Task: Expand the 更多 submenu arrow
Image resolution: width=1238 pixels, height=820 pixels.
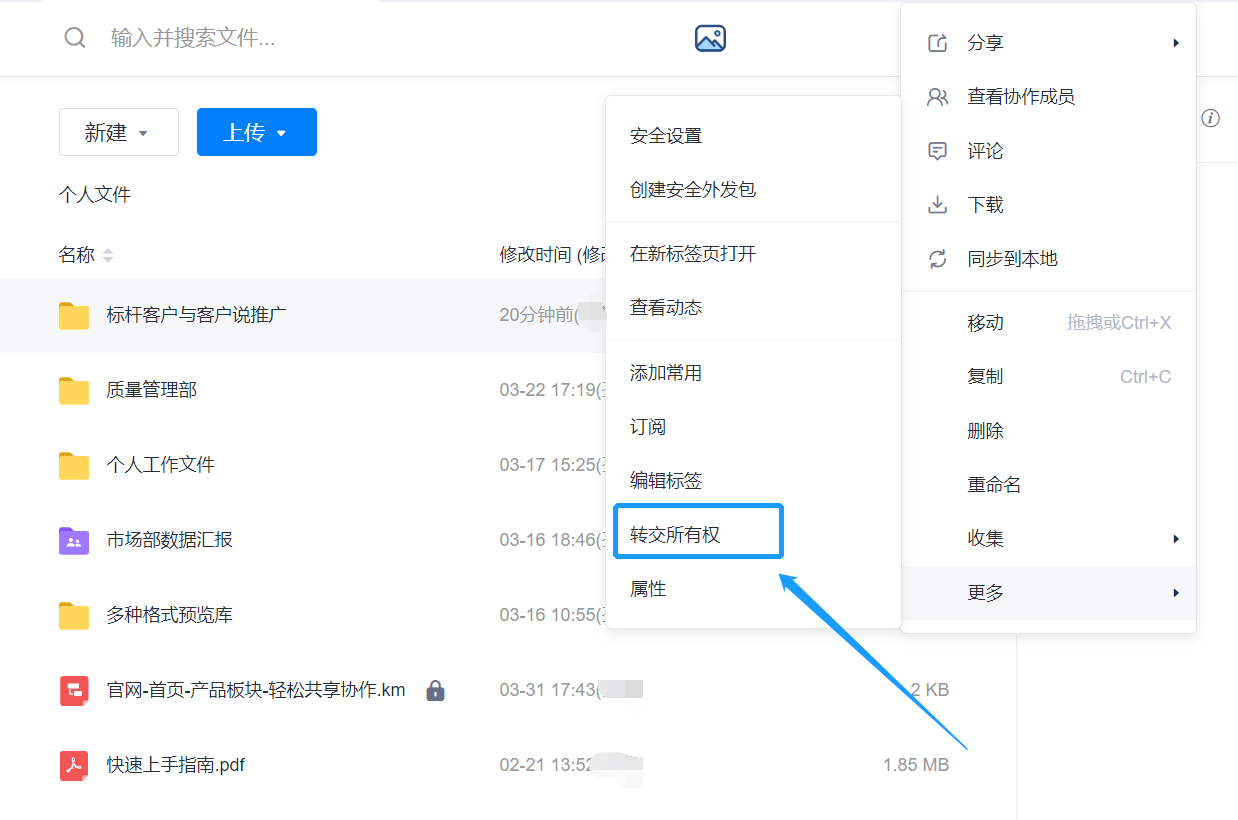Action: point(1176,593)
